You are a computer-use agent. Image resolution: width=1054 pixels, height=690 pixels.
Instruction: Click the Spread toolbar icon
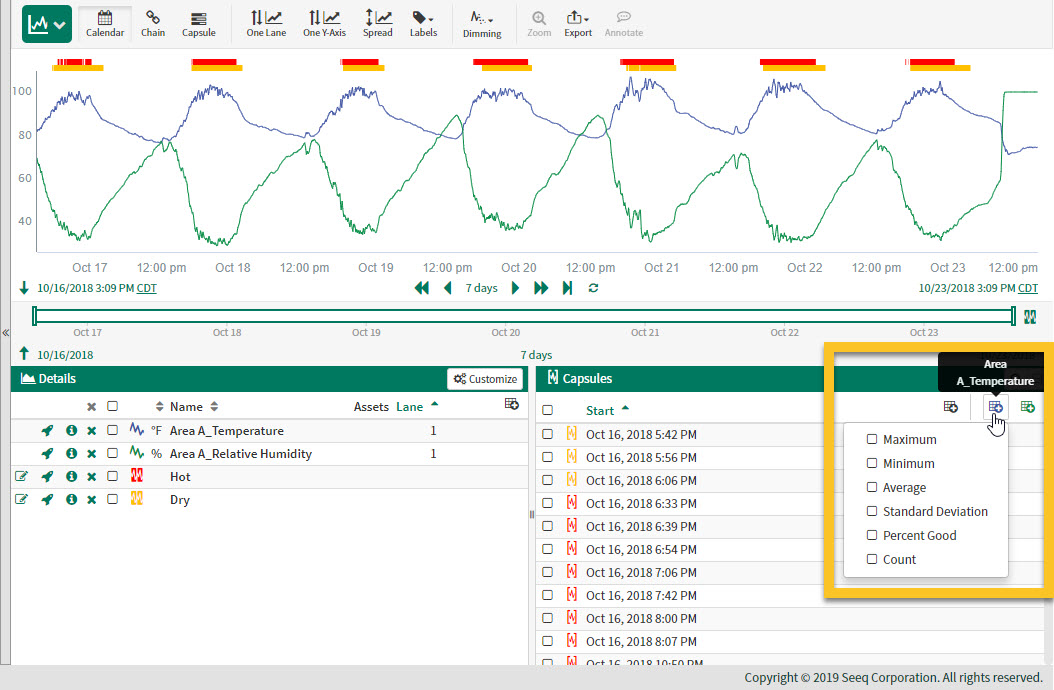(377, 23)
